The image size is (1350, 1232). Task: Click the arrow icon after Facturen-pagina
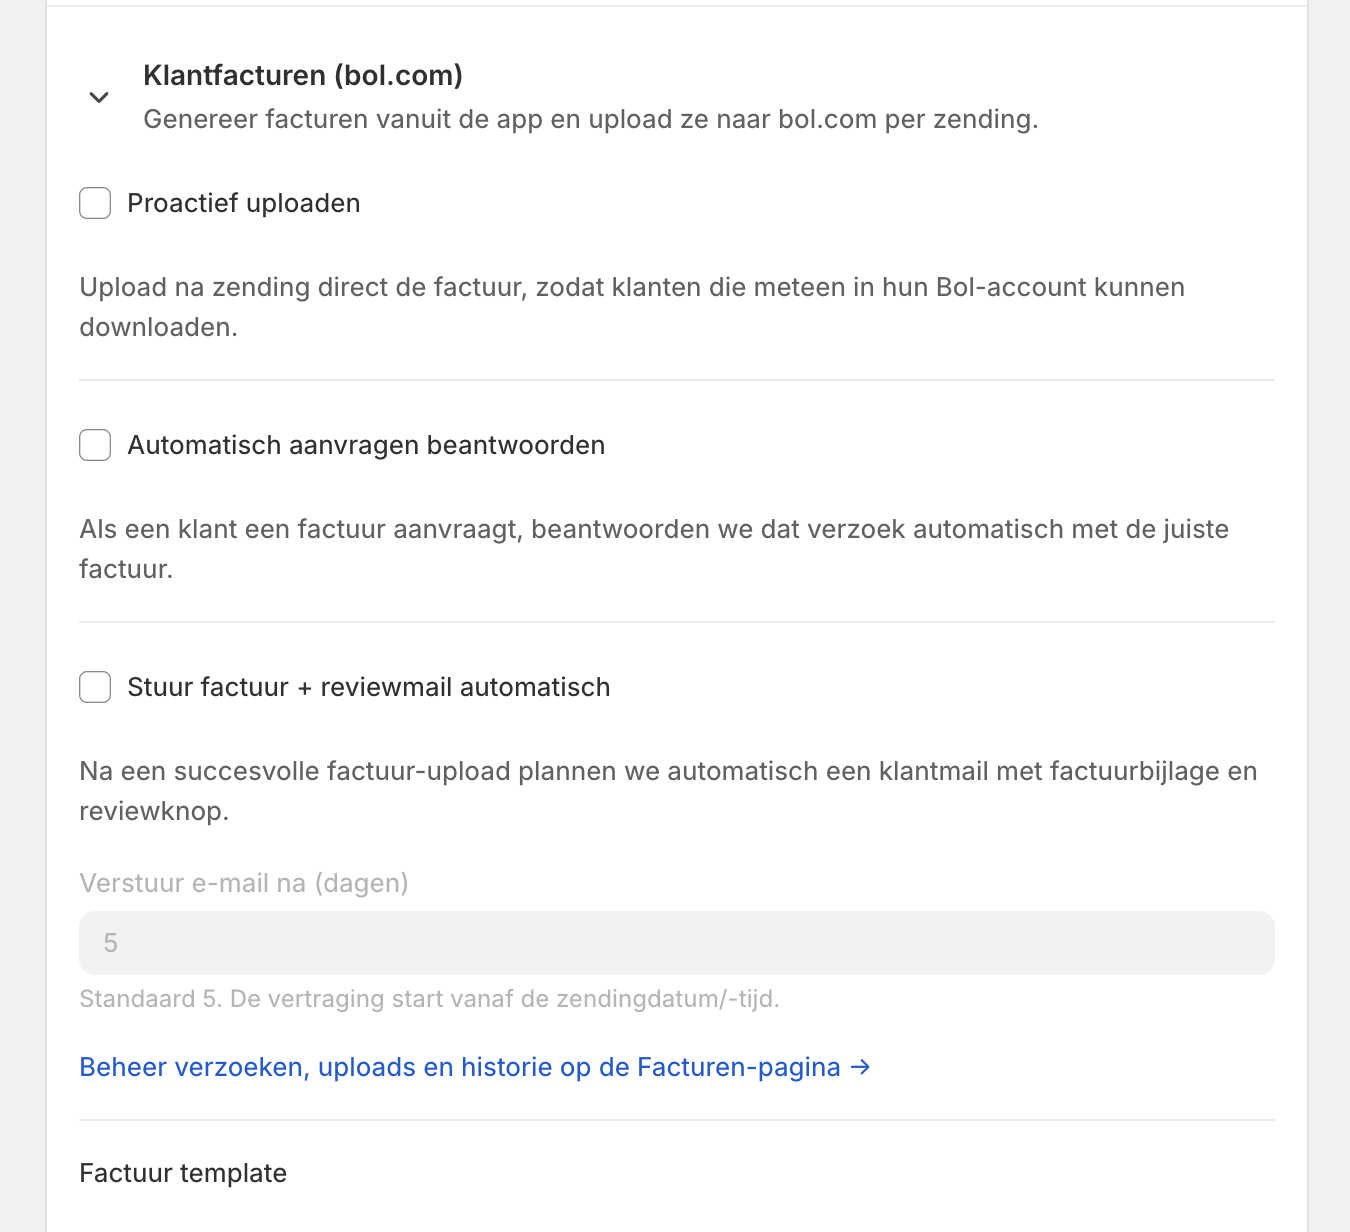pyautogui.click(x=860, y=1067)
